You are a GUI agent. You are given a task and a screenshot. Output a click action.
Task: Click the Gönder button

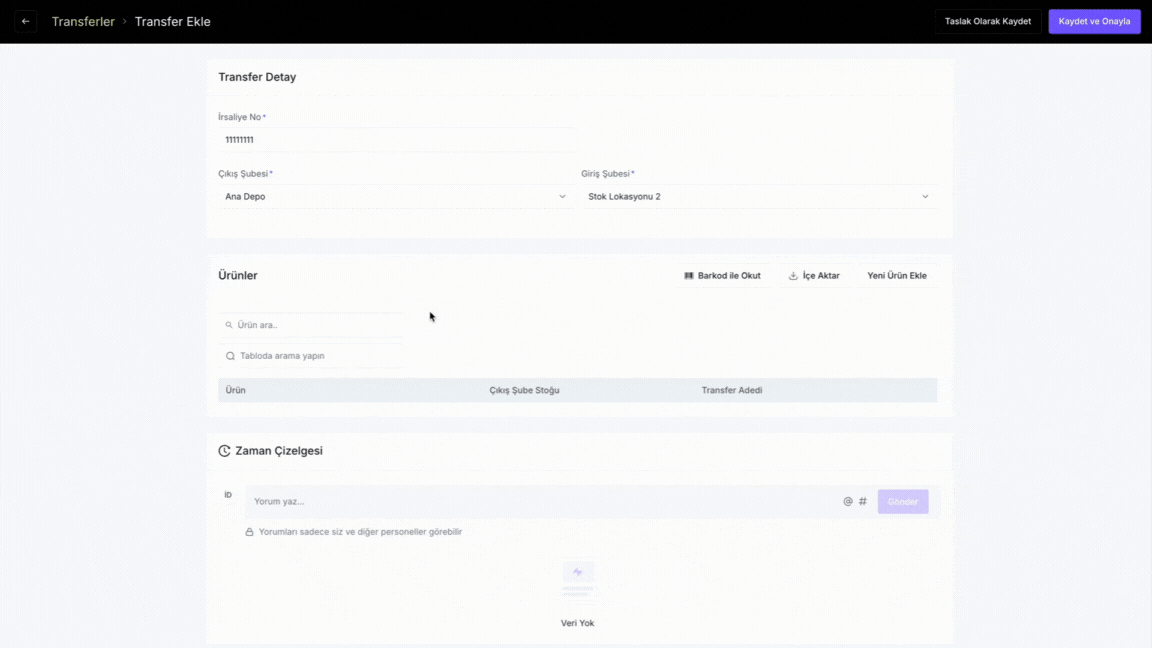point(902,502)
